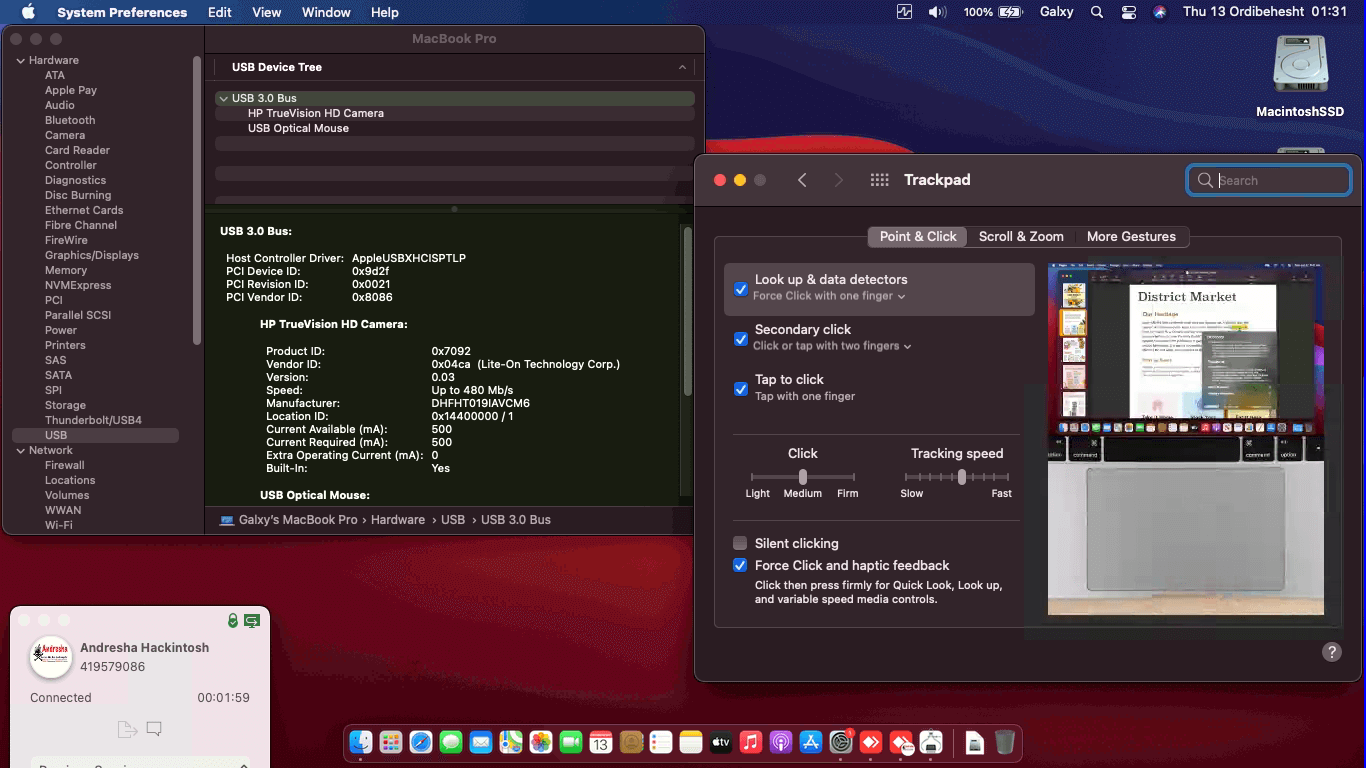The image size is (1366, 768).
Task: Open Finder from the Dock
Action: pyautogui.click(x=361, y=742)
